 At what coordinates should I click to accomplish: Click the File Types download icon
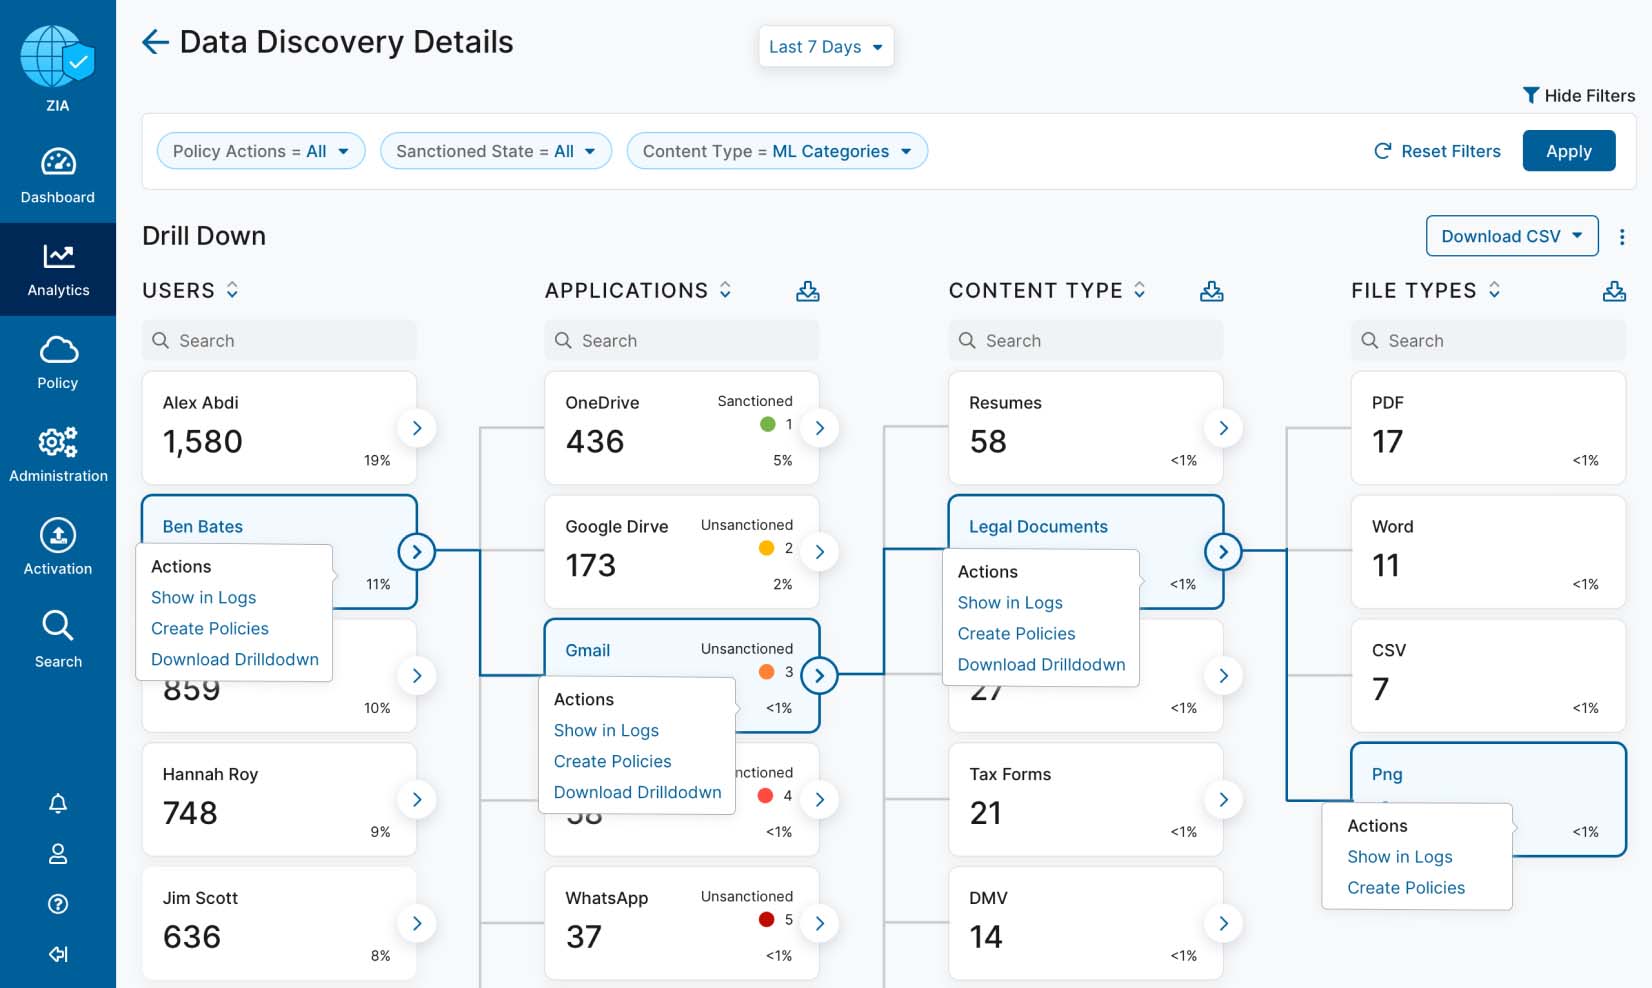pos(1613,291)
